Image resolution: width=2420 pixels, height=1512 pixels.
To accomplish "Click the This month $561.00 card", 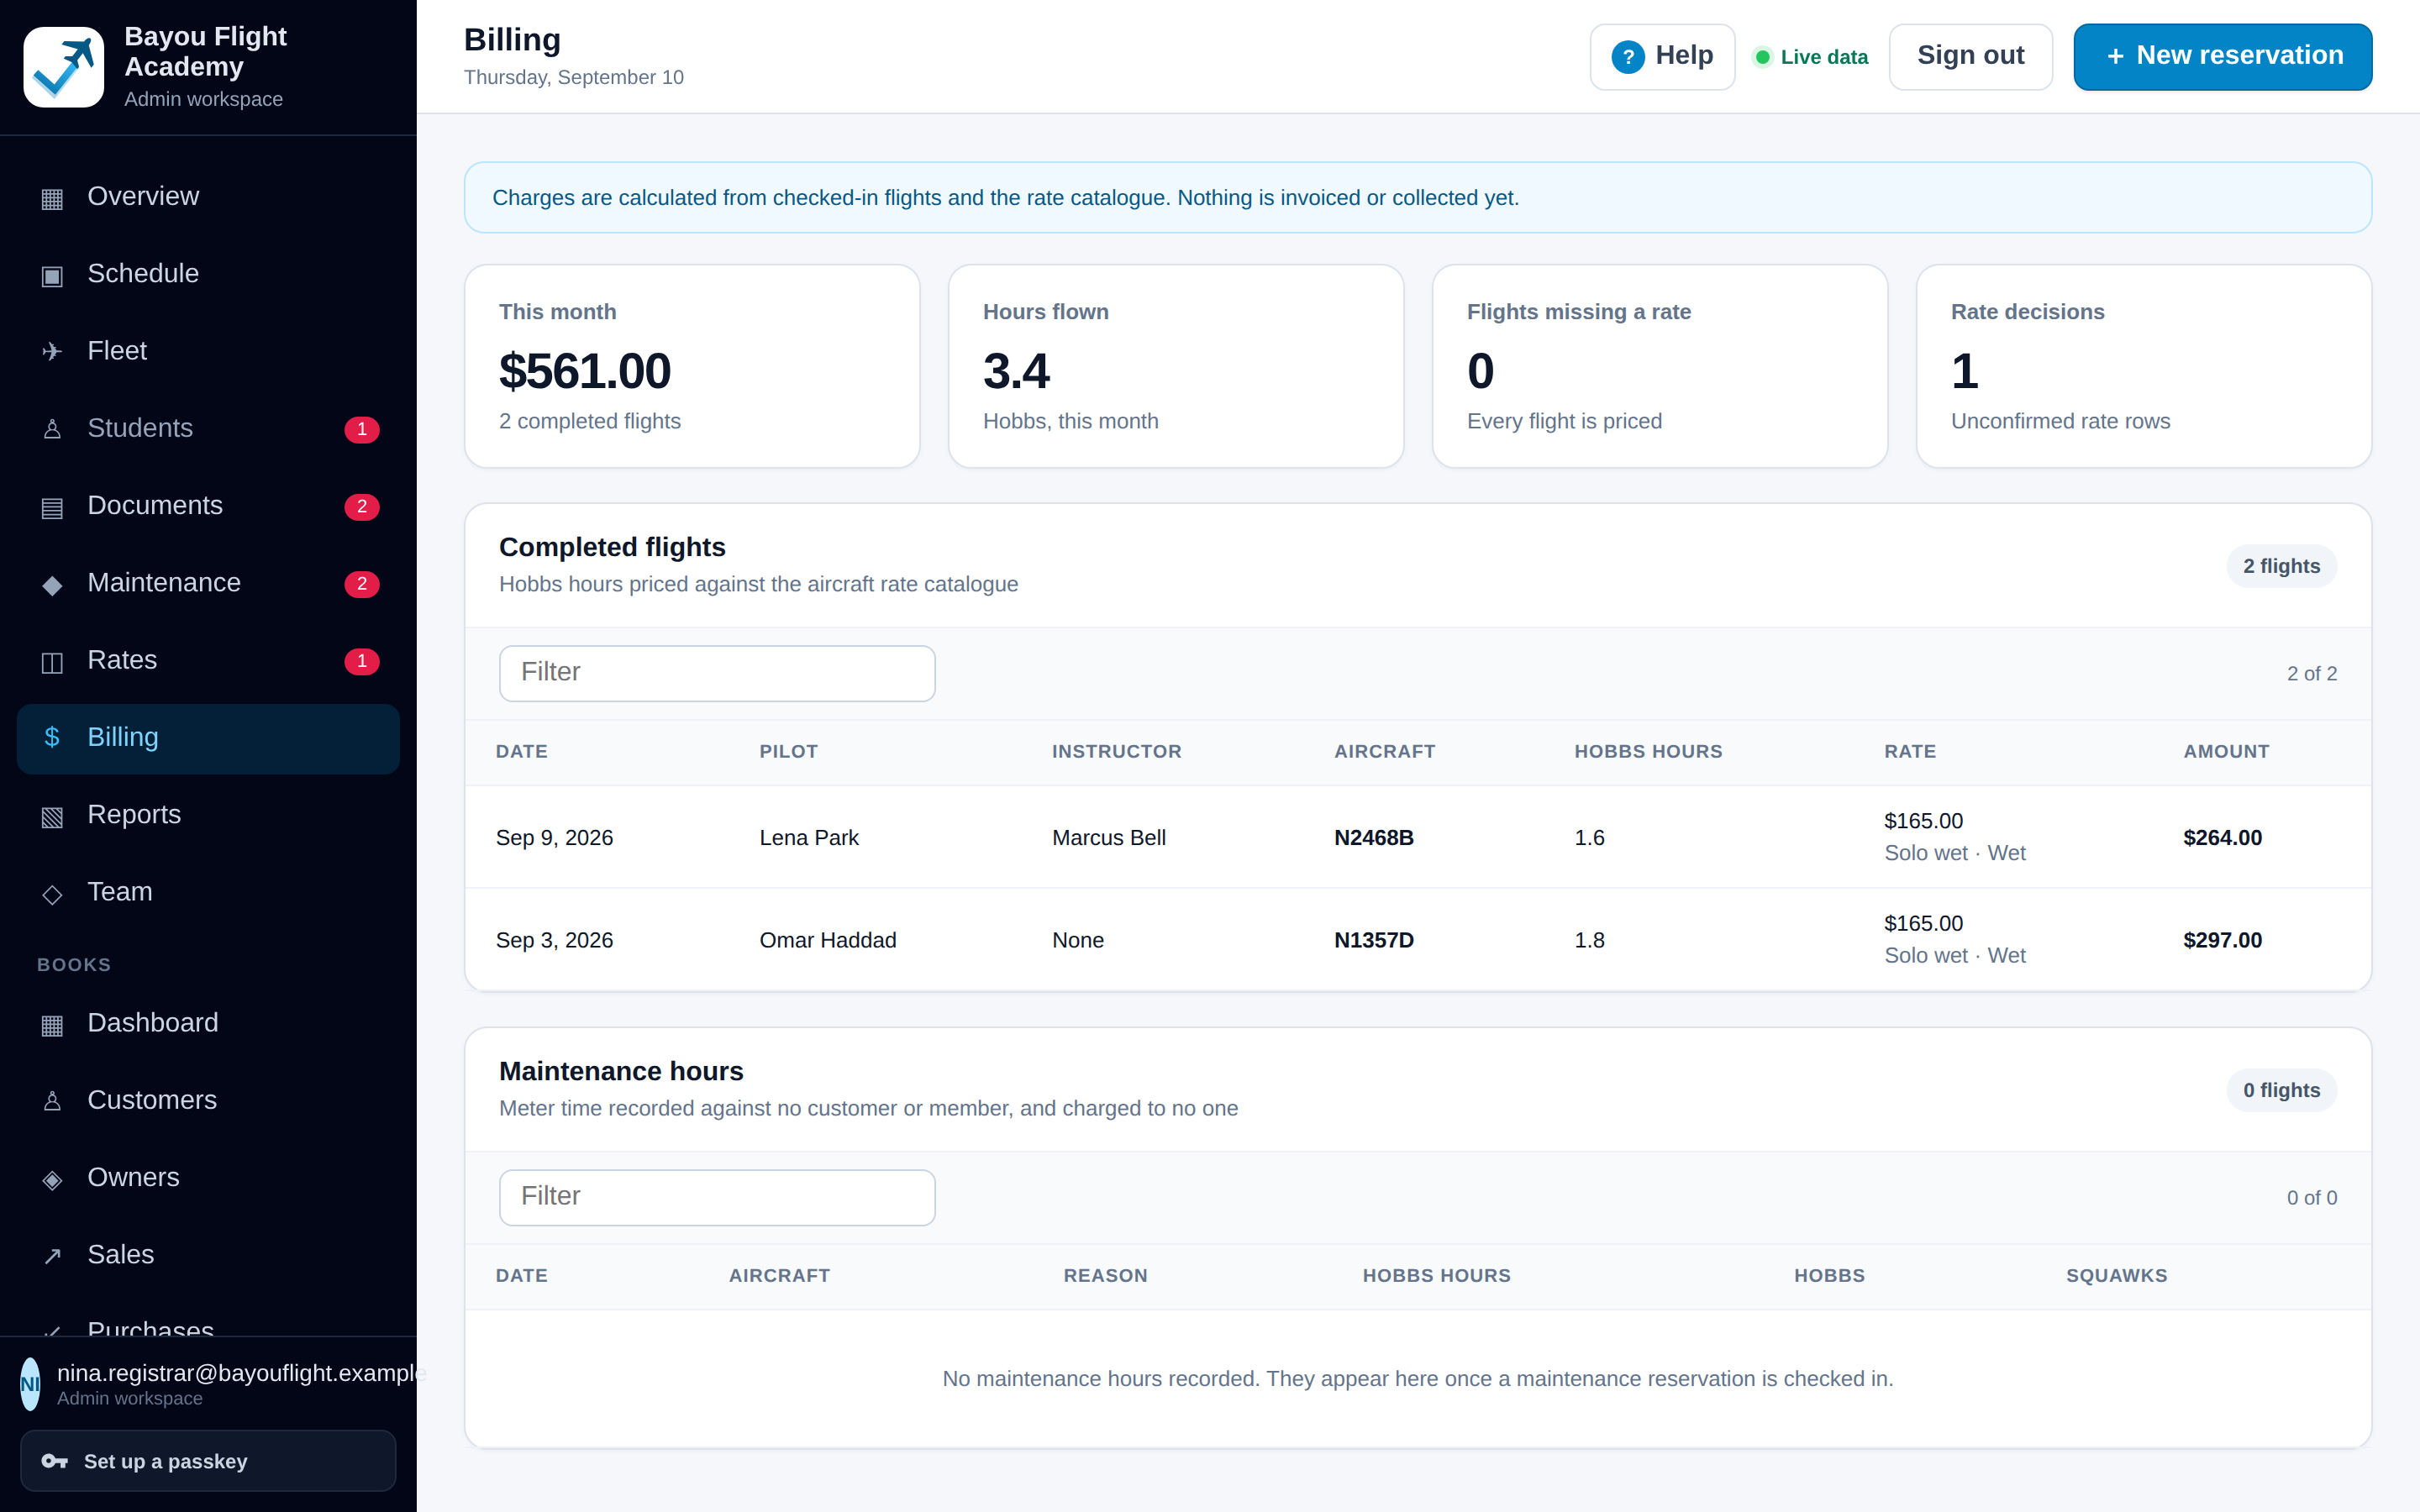I will point(692,366).
